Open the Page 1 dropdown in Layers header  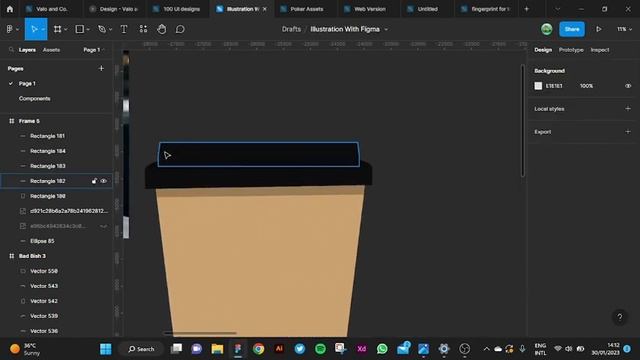point(94,50)
